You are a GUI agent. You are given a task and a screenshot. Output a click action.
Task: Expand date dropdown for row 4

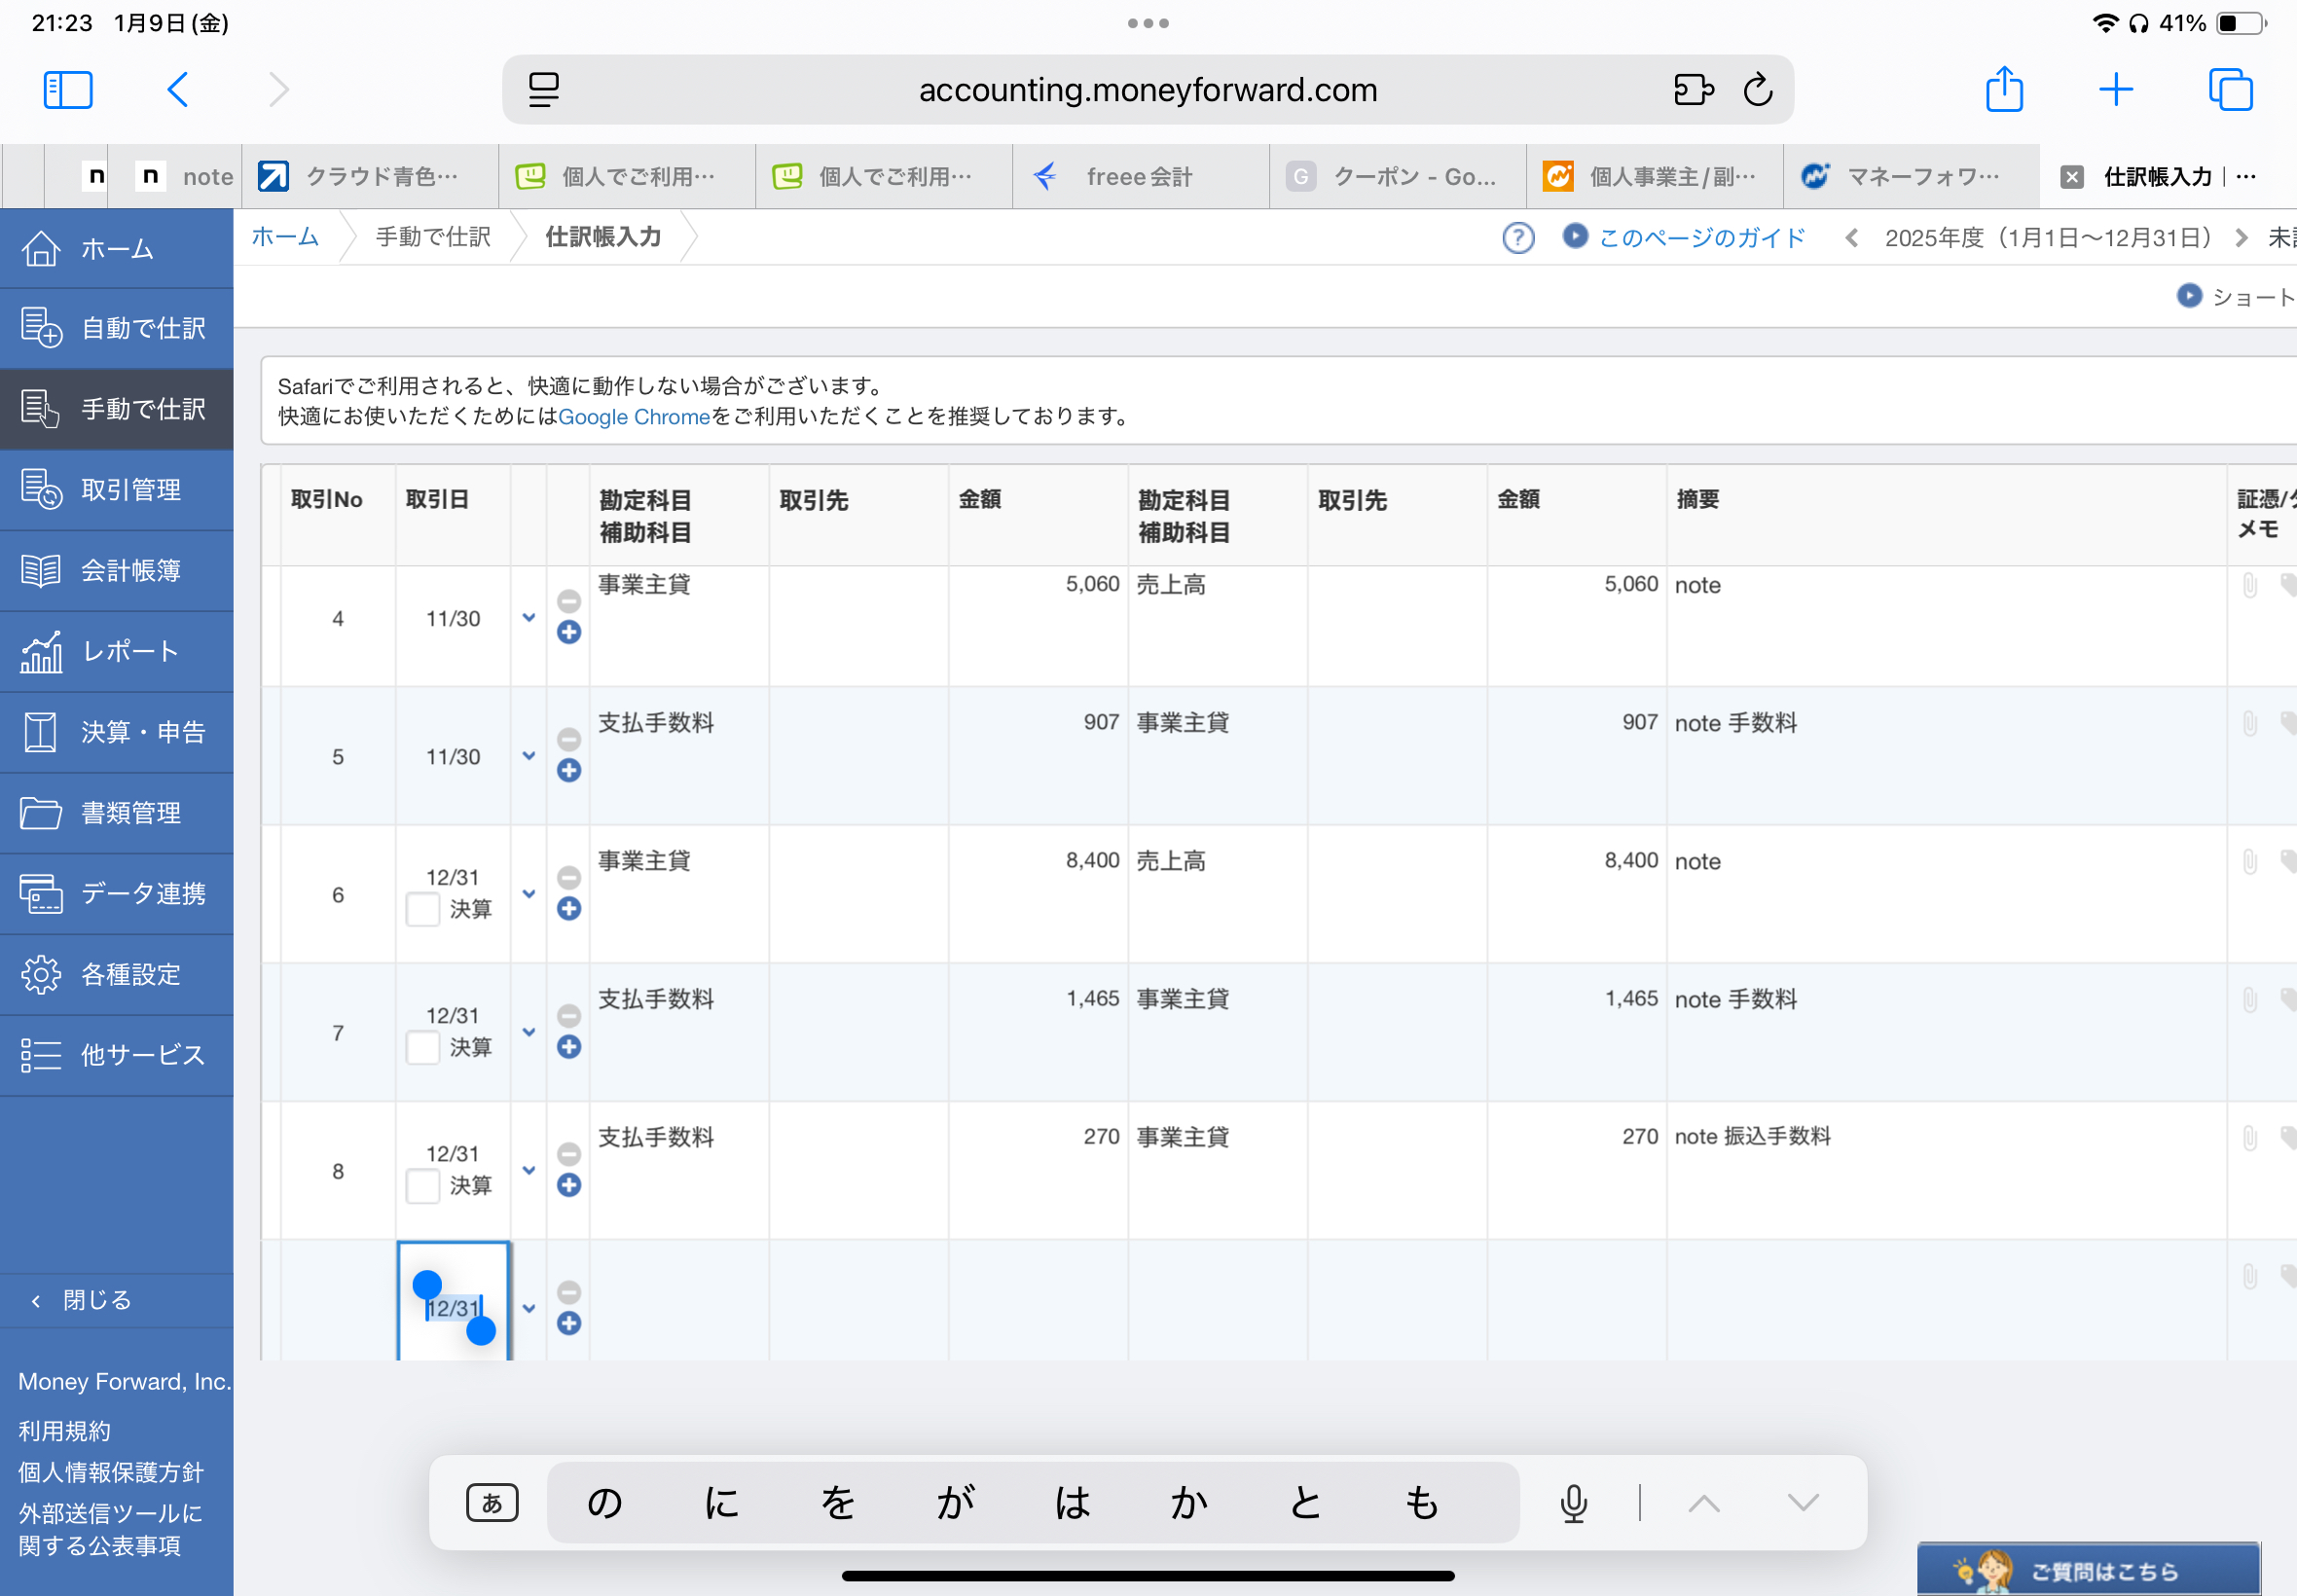tap(529, 618)
